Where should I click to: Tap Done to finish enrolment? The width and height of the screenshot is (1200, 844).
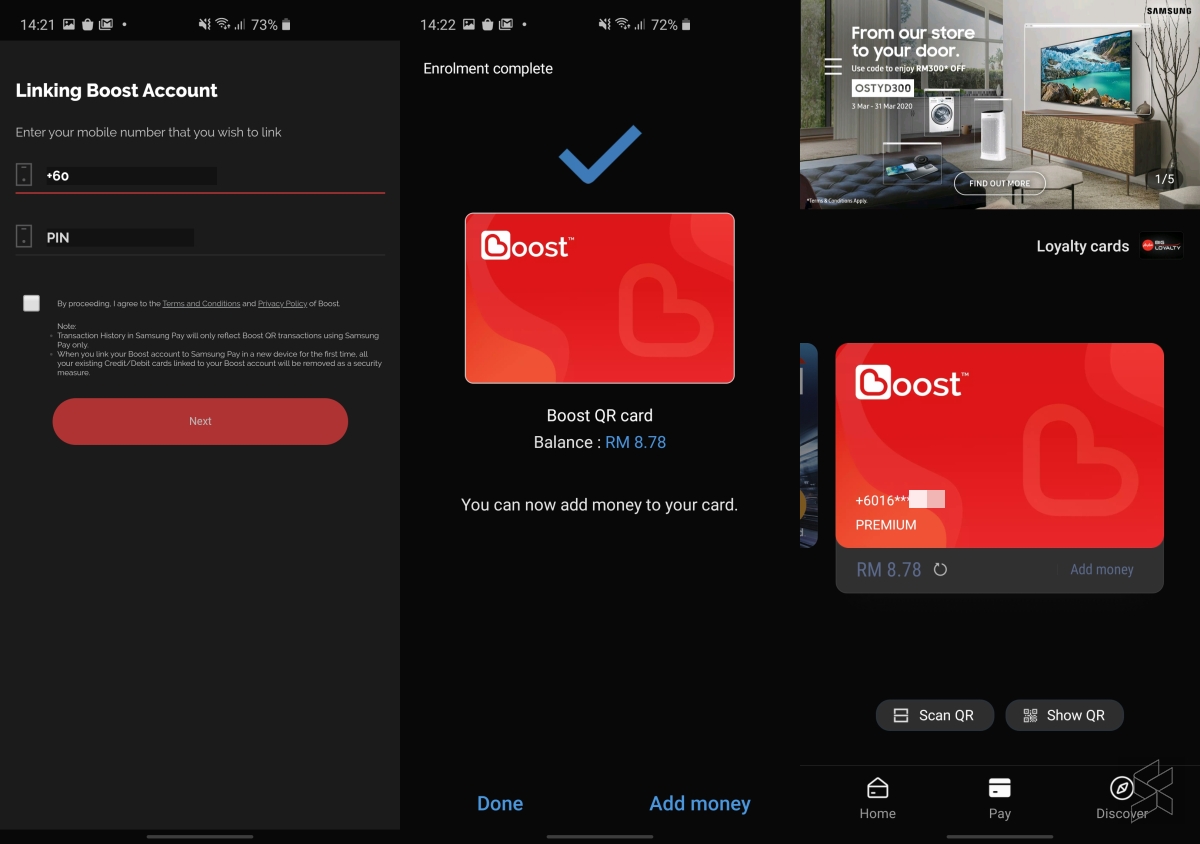[x=499, y=803]
